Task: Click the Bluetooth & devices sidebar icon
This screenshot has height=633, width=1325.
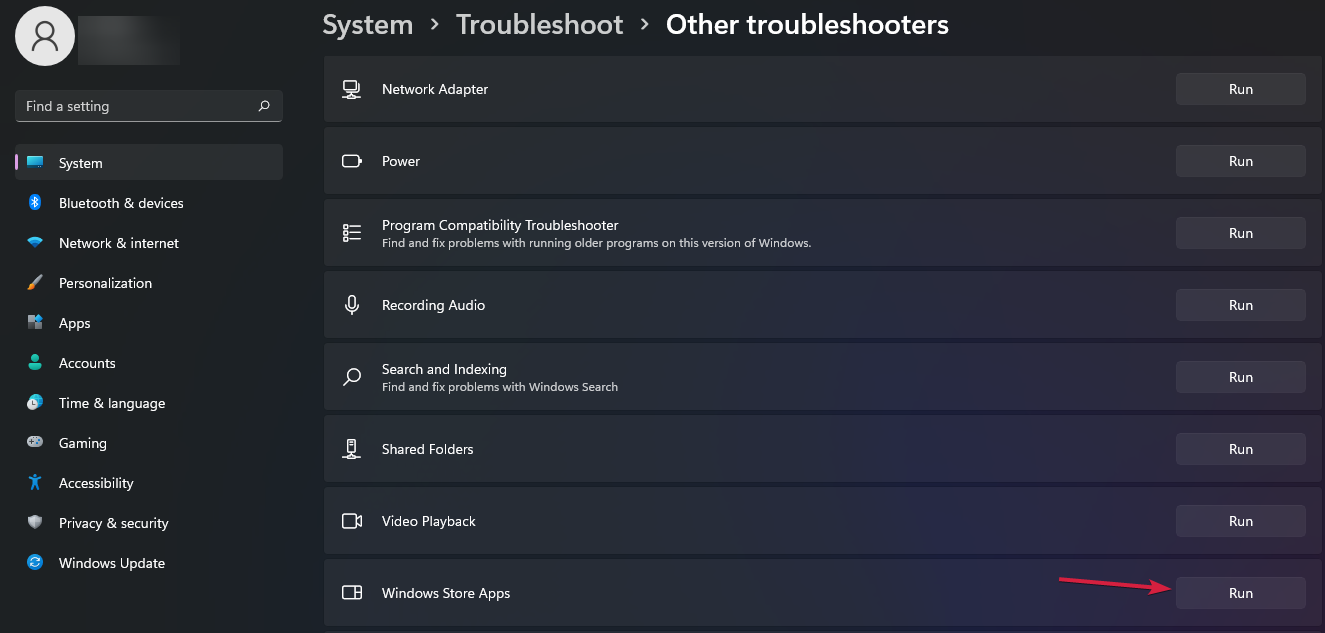Action: coord(35,203)
